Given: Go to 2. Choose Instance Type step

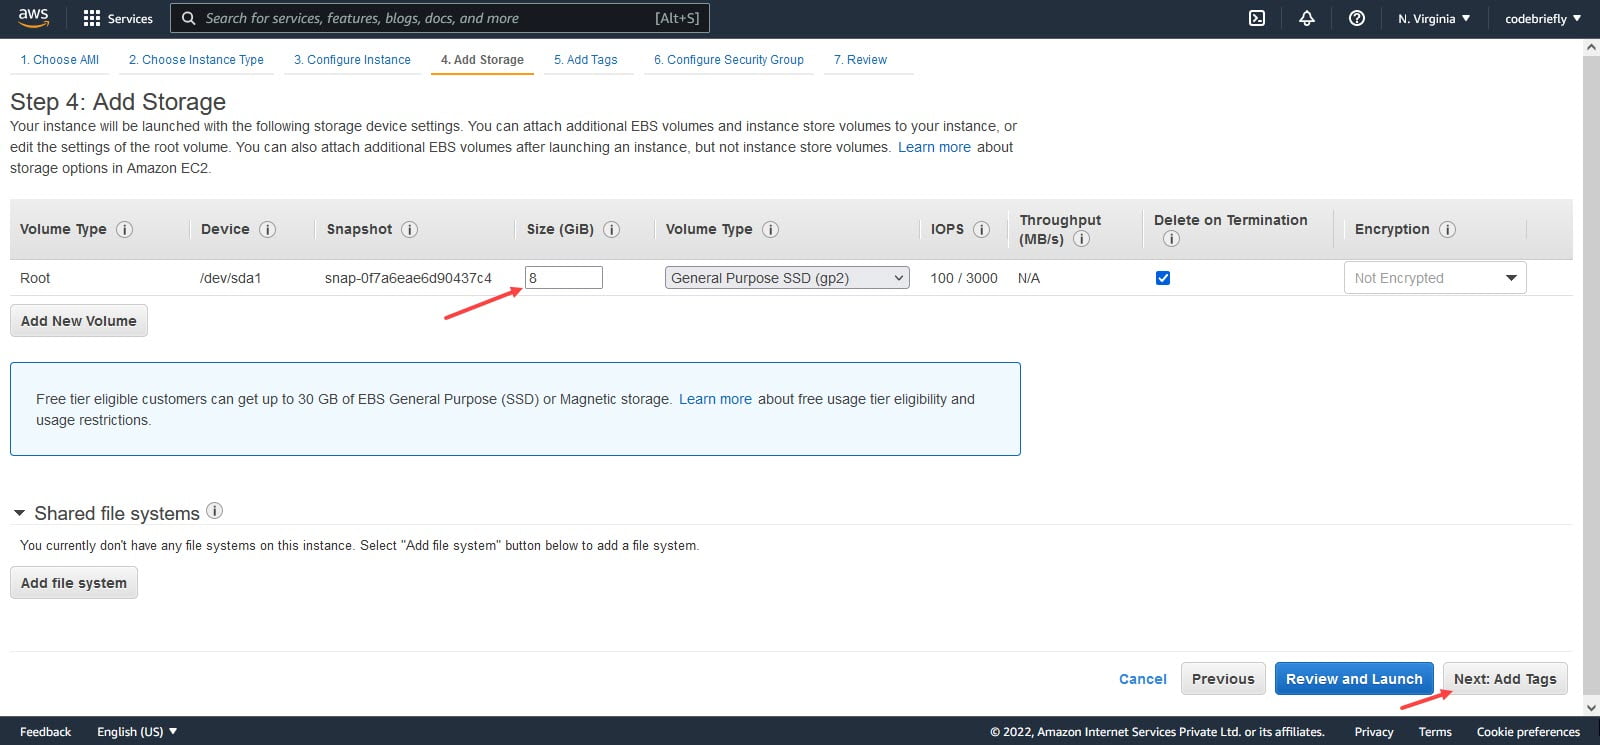Looking at the screenshot, I should coord(196,60).
